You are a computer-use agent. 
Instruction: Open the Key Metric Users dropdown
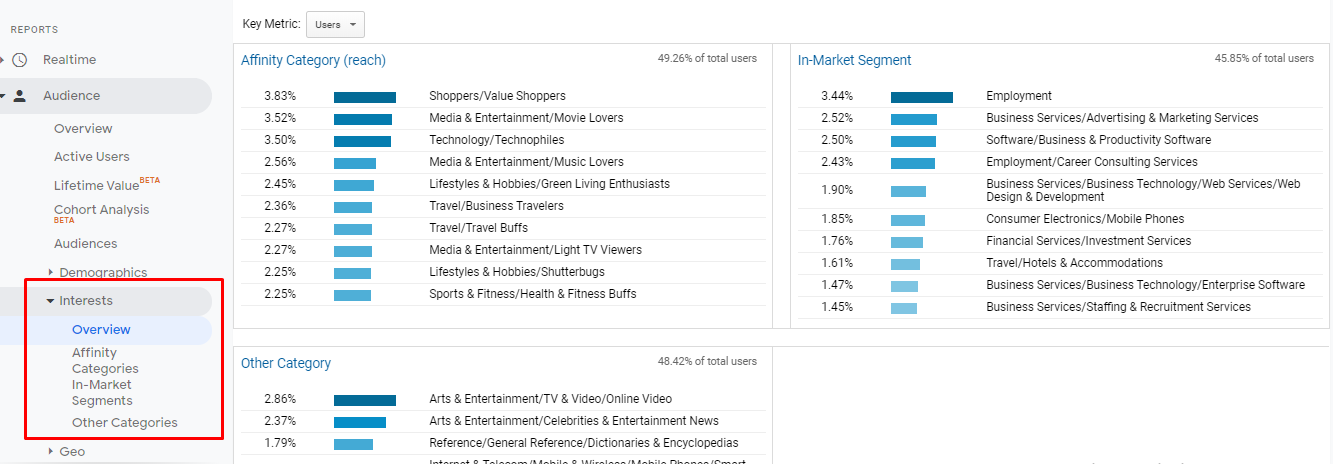[335, 24]
